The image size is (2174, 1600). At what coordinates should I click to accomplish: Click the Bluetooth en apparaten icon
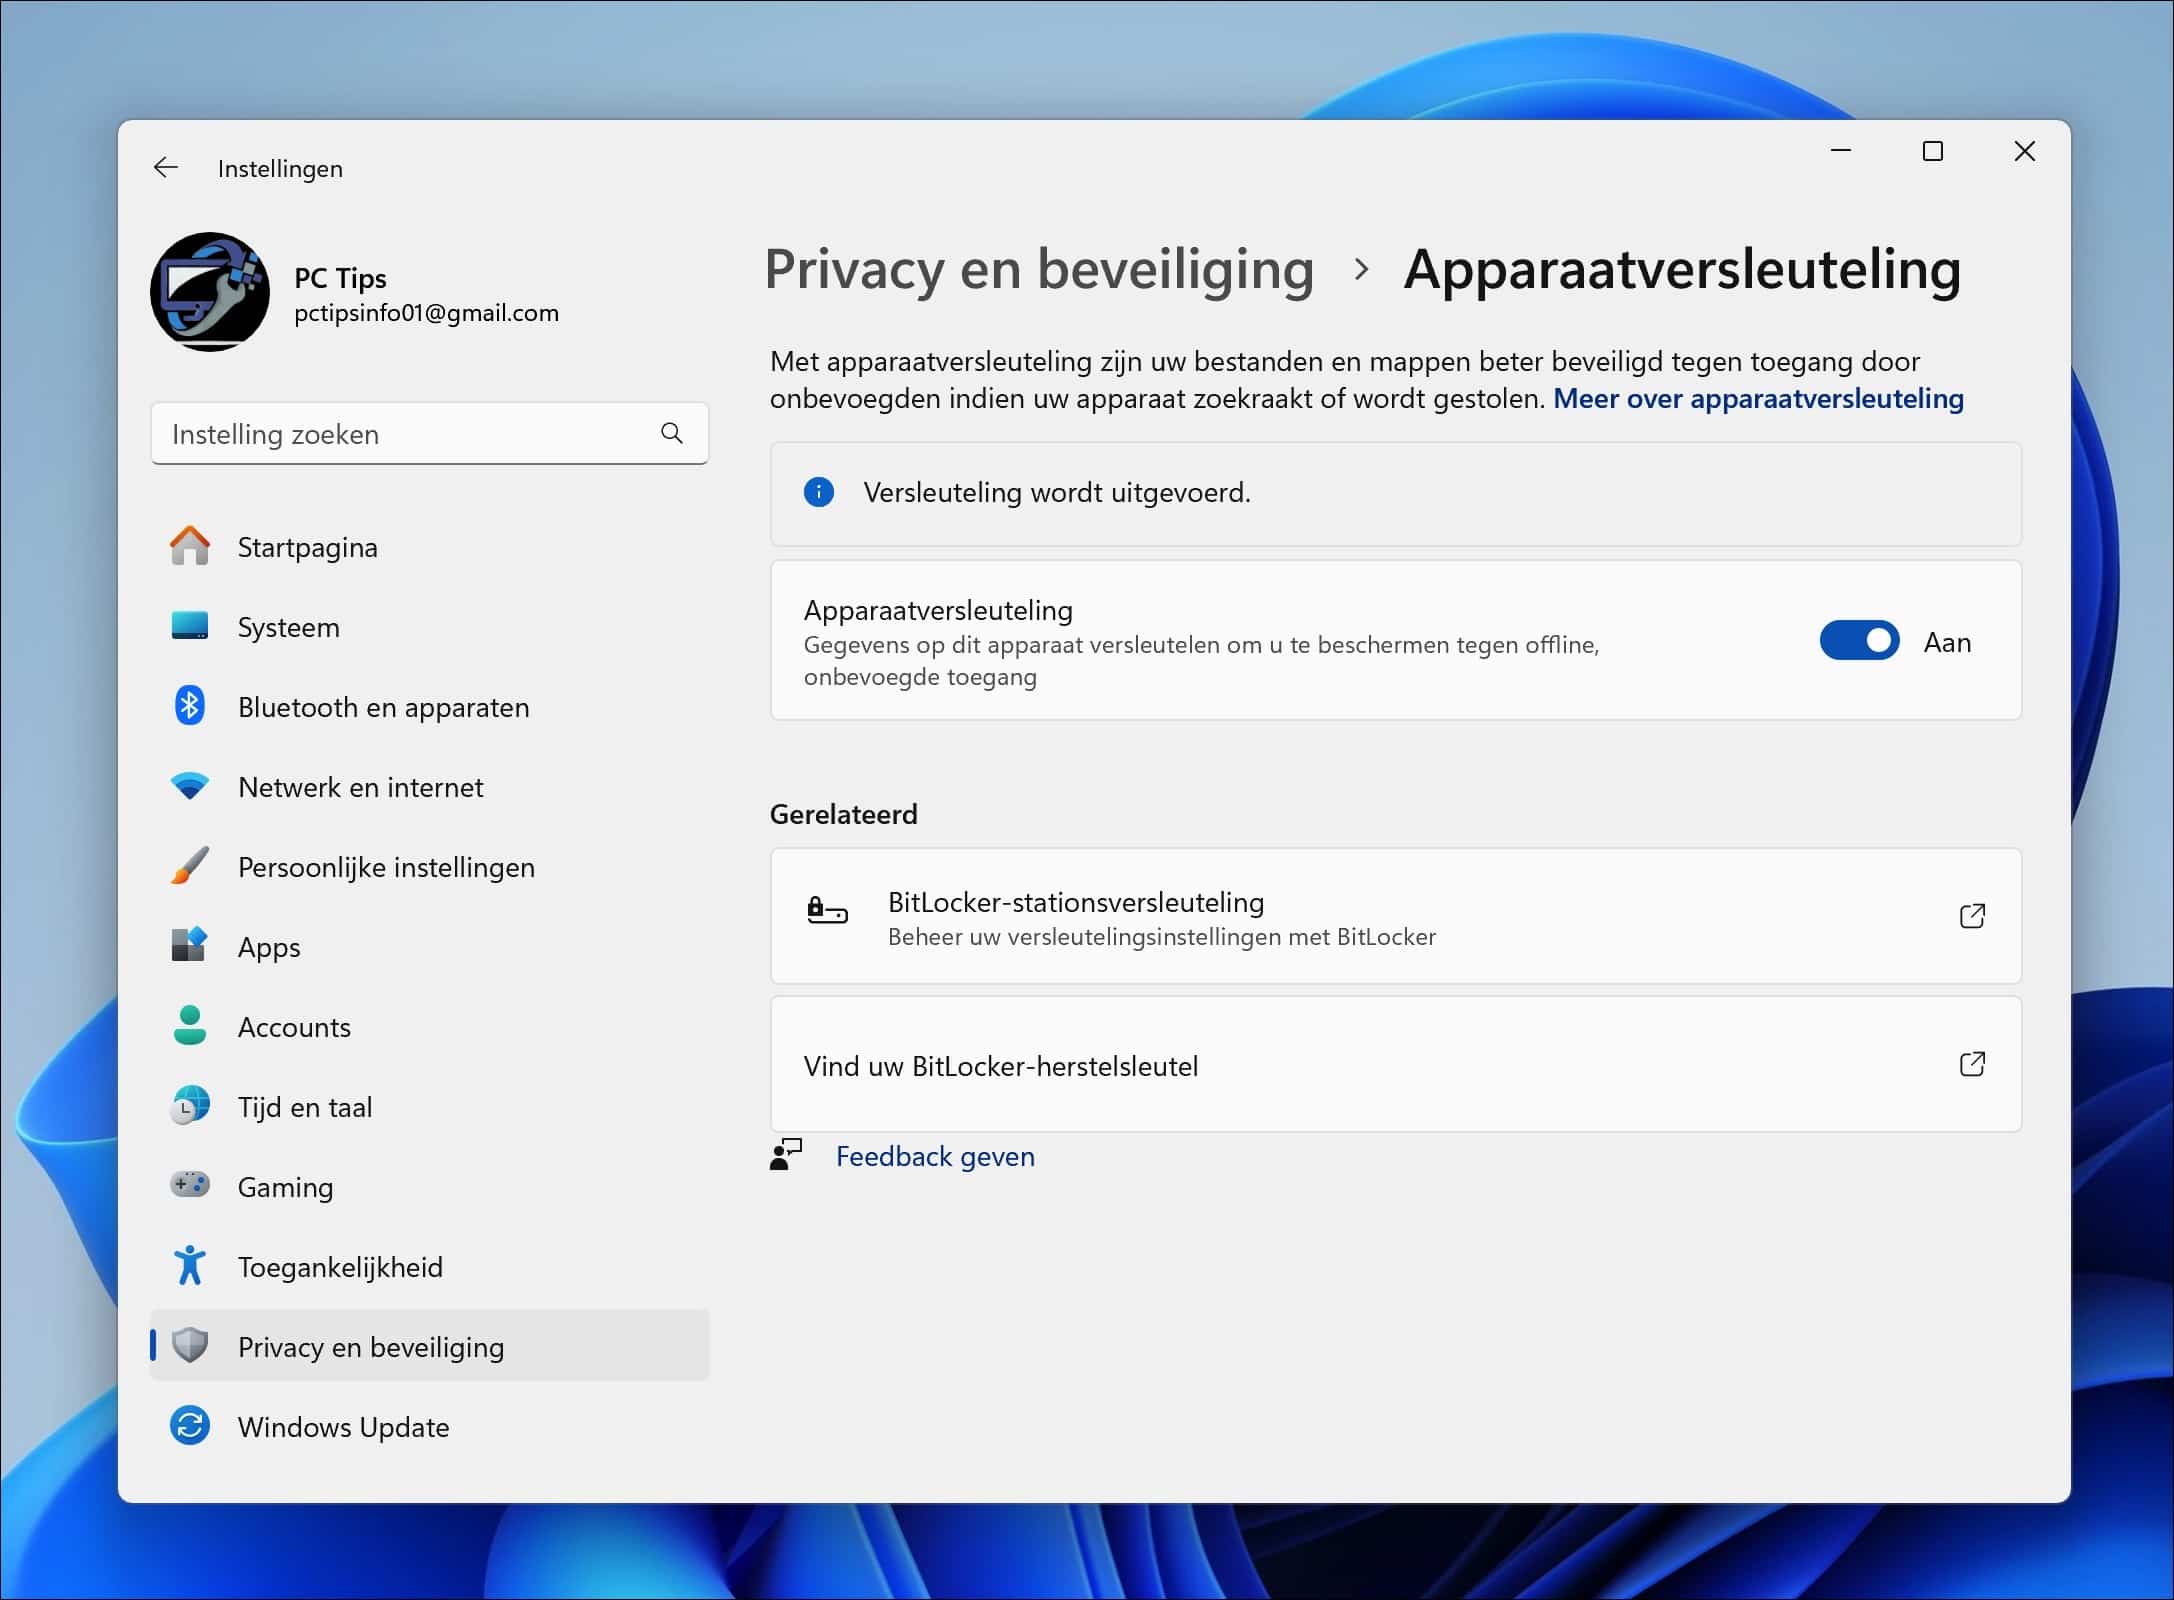[x=189, y=706]
